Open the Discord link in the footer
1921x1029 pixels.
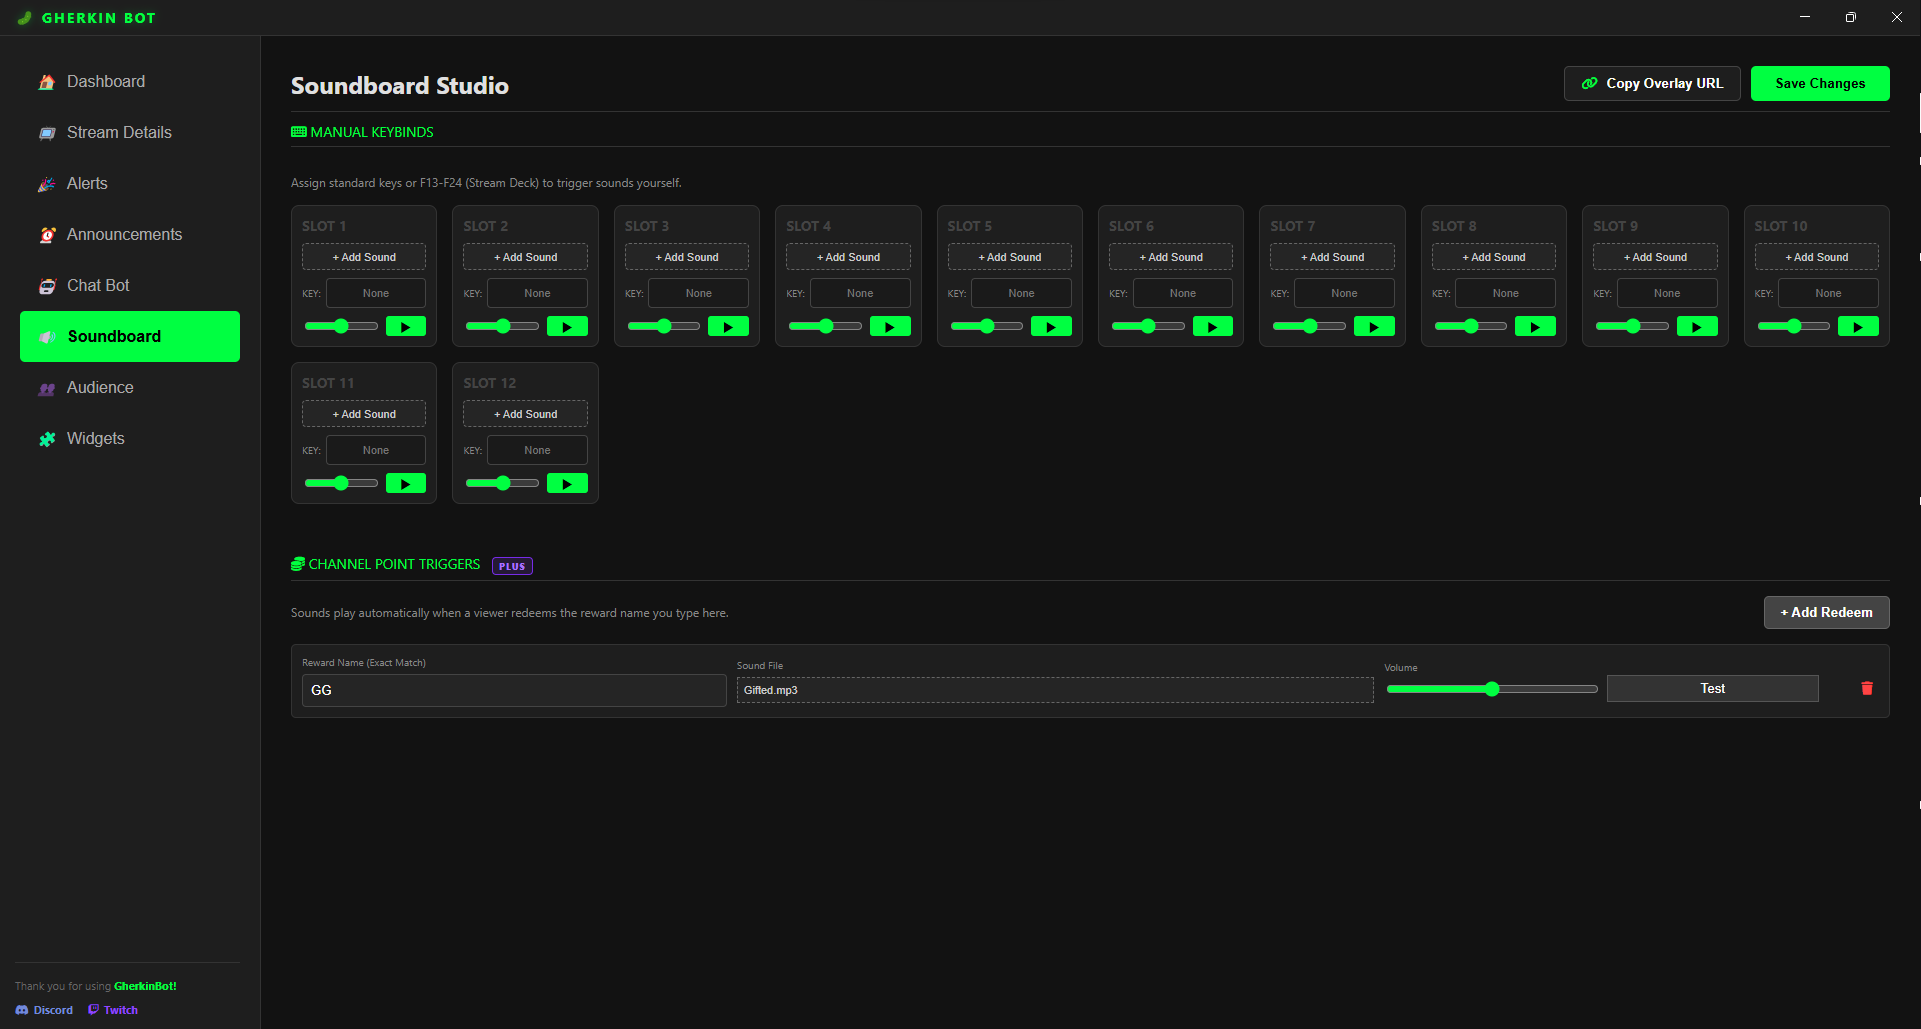click(x=44, y=1009)
